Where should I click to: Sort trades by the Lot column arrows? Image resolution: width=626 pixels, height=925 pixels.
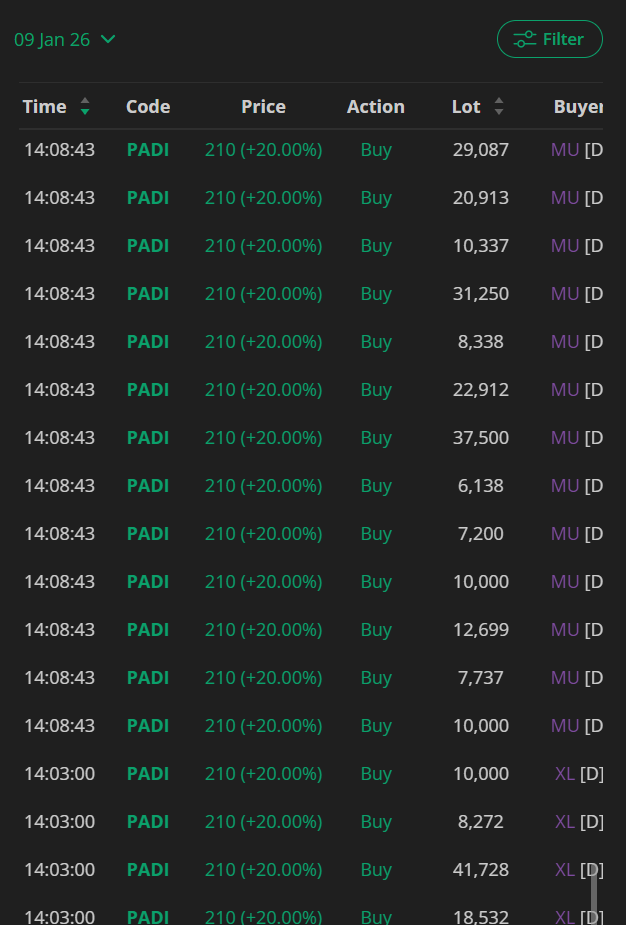(x=499, y=107)
